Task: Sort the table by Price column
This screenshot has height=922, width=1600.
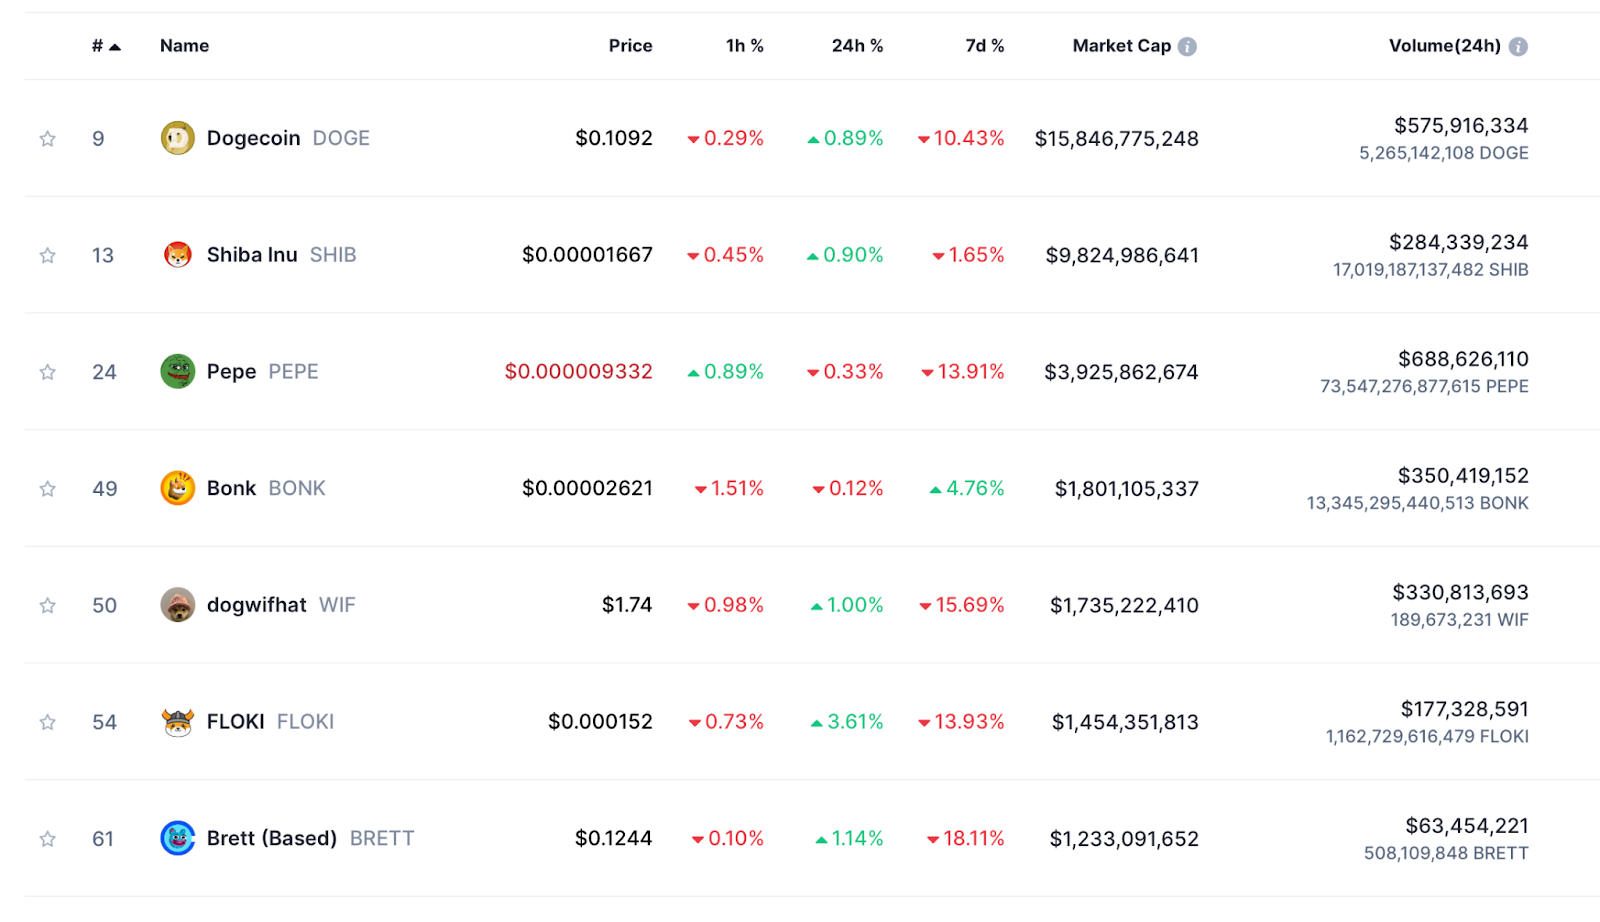Action: pyautogui.click(x=630, y=46)
